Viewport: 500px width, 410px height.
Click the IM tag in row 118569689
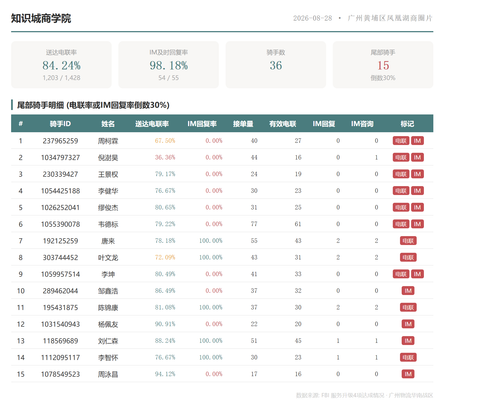[408, 341]
